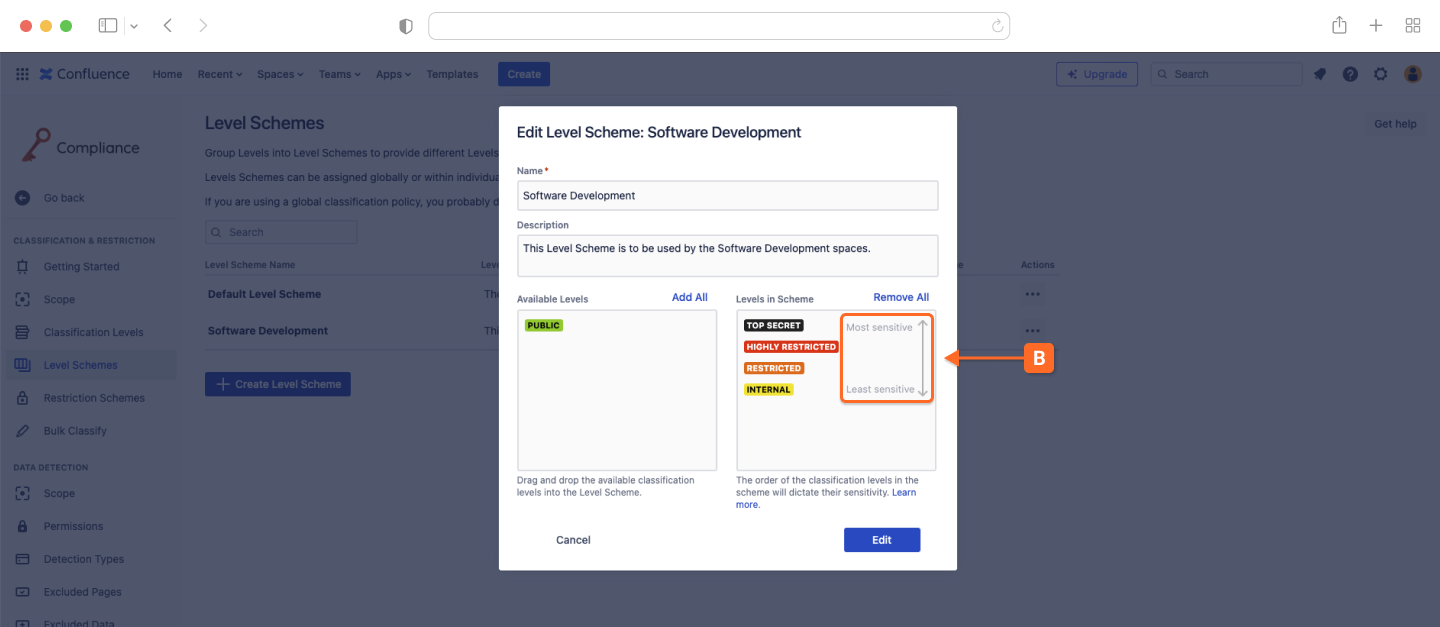Click the Name input field
Screen dimensions: 1440x627
point(727,195)
